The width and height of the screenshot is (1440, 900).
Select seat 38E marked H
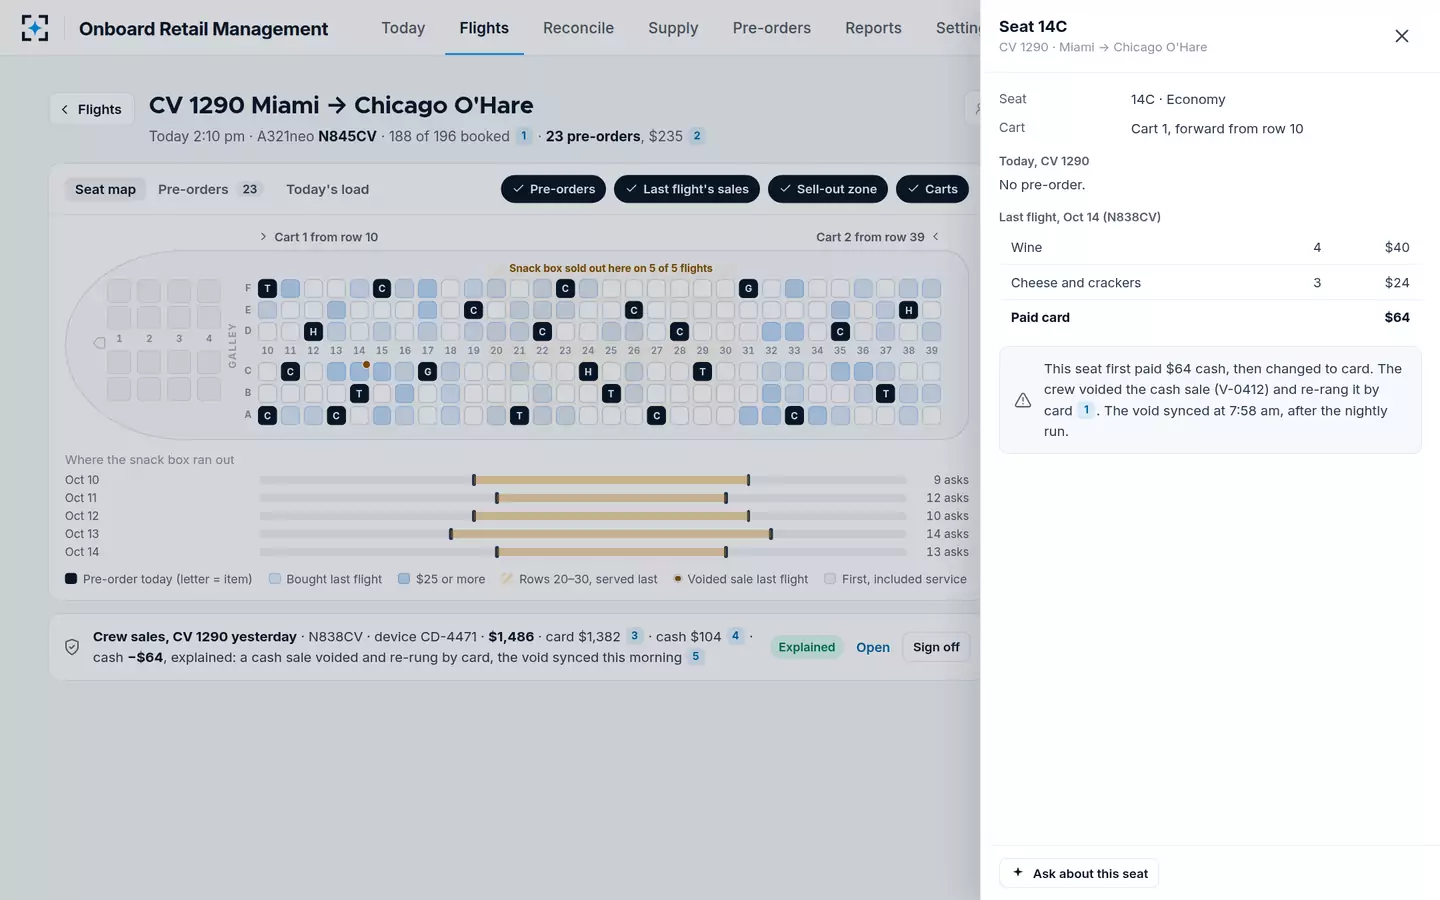pyautogui.click(x=908, y=310)
